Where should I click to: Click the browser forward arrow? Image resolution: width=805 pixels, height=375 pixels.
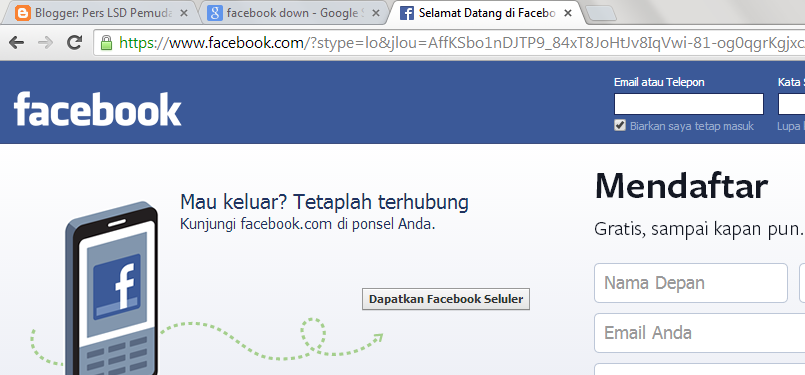46,42
